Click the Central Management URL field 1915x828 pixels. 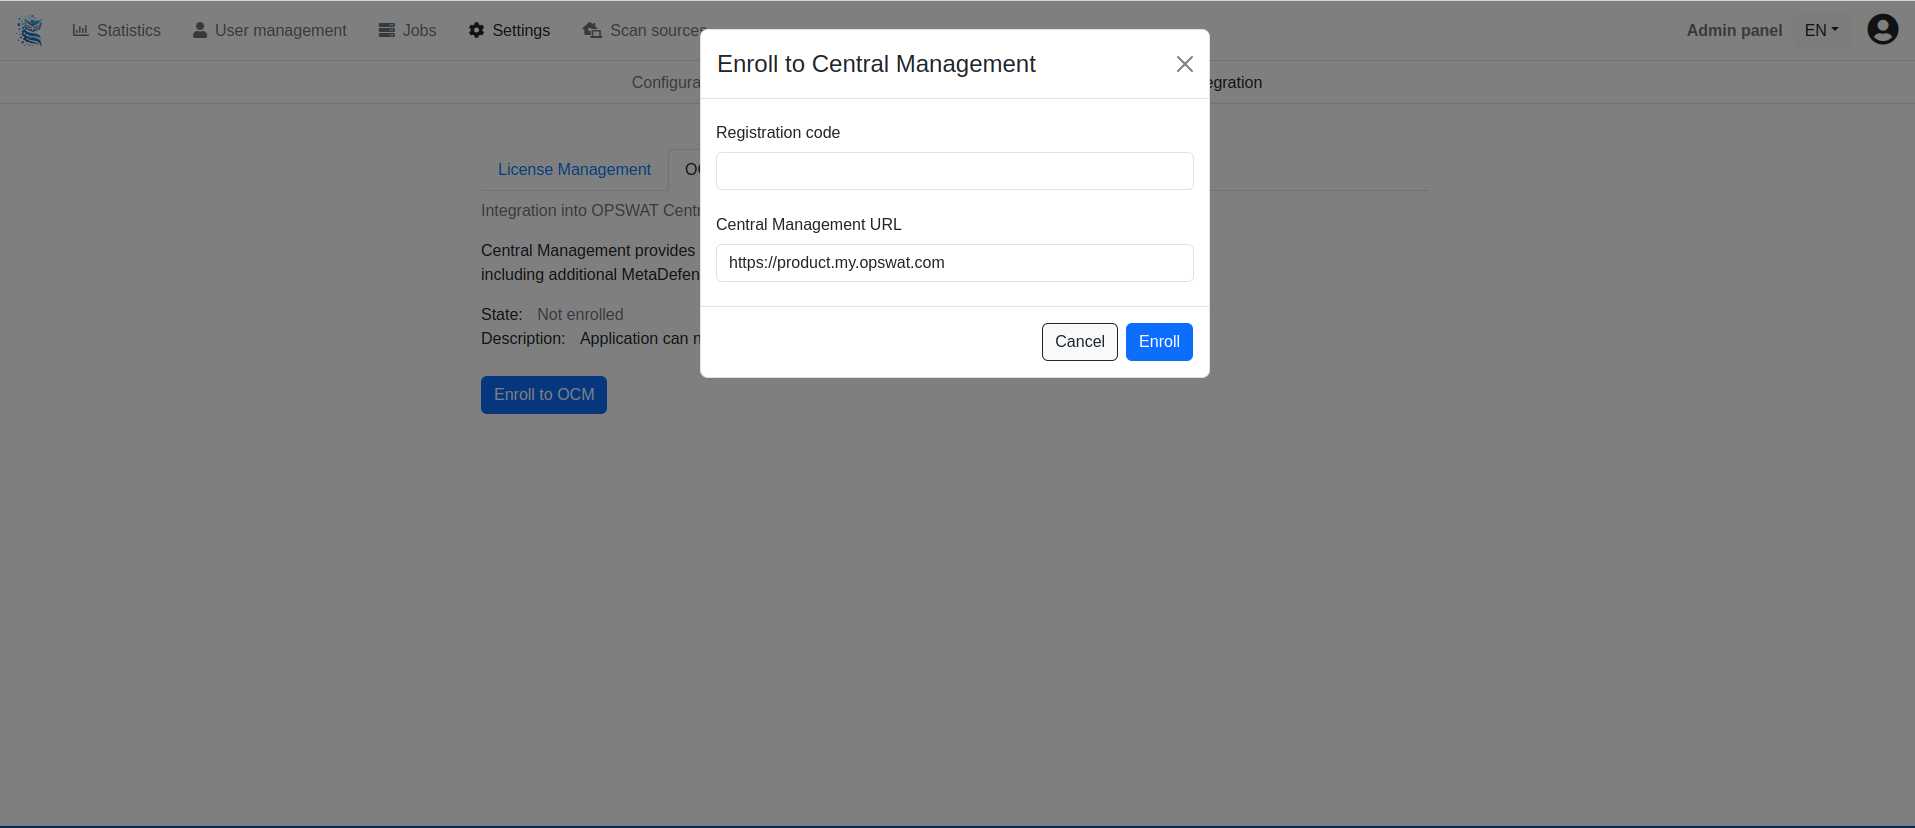(x=955, y=263)
